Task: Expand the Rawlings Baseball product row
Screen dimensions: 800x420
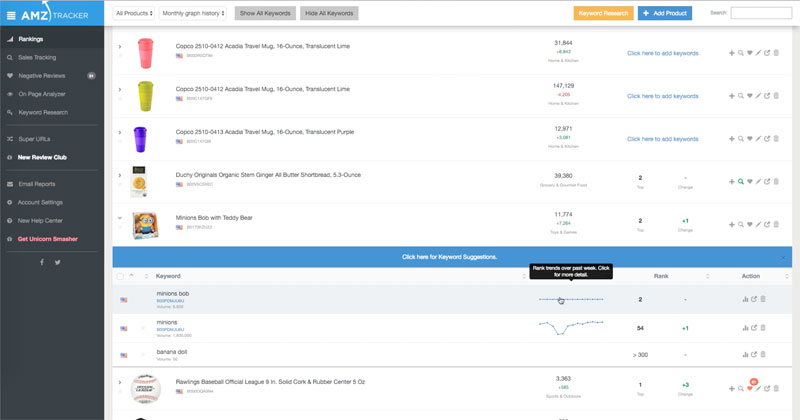Action: tap(120, 382)
